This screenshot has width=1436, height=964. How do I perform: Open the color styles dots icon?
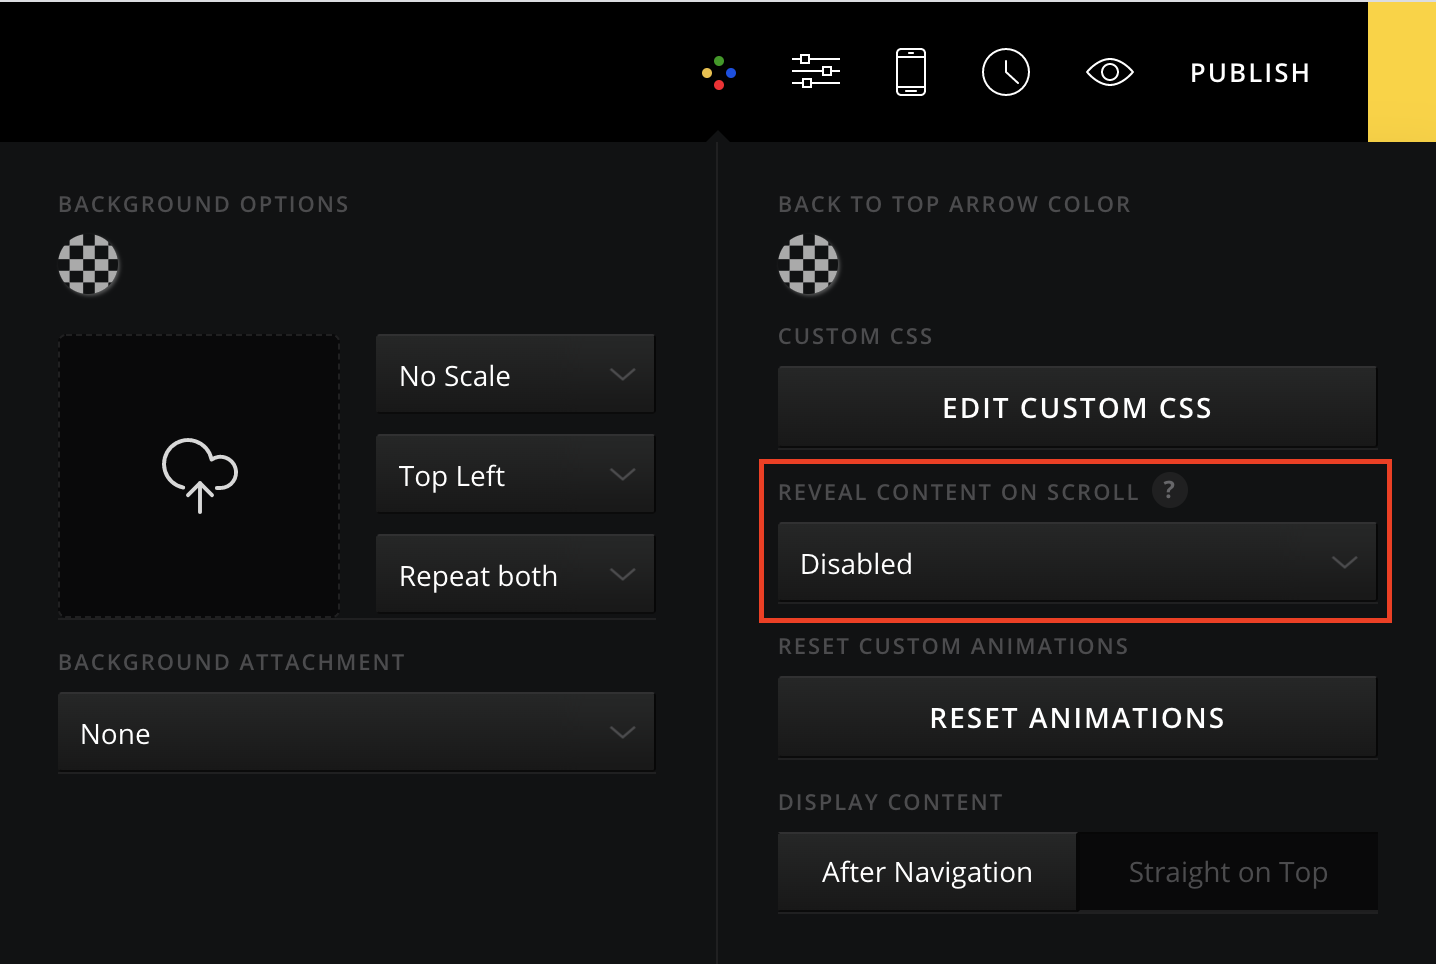pos(719,73)
